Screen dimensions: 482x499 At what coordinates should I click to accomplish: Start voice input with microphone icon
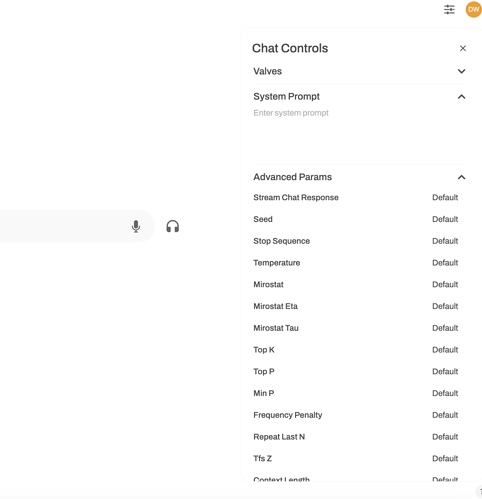pyautogui.click(x=136, y=226)
